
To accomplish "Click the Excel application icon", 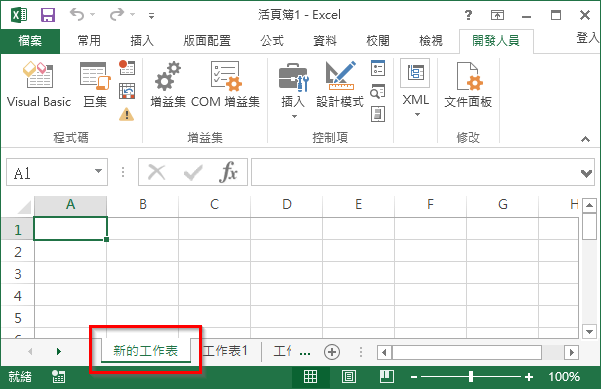I will click(x=19, y=15).
